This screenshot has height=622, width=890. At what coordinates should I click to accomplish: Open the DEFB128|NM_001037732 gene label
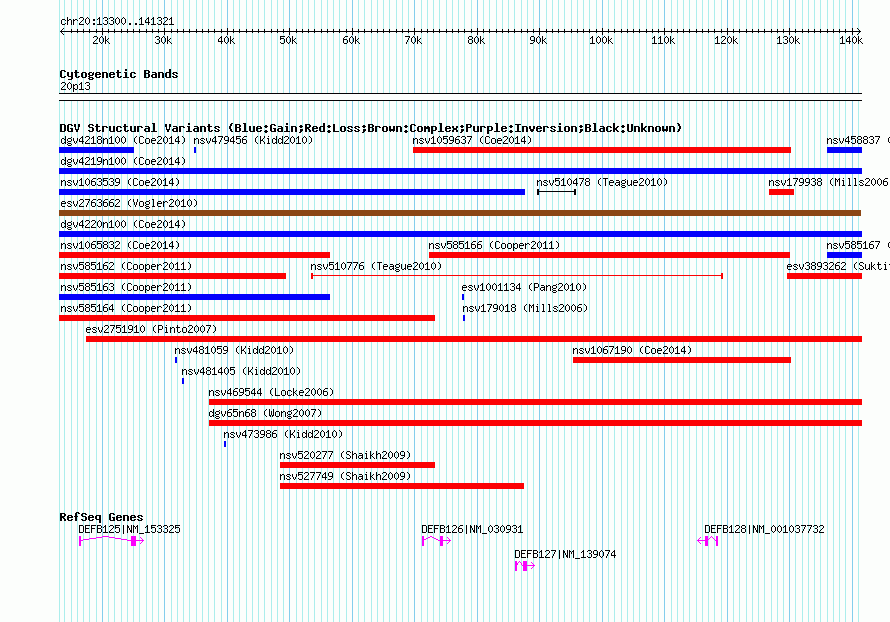pyautogui.click(x=764, y=529)
